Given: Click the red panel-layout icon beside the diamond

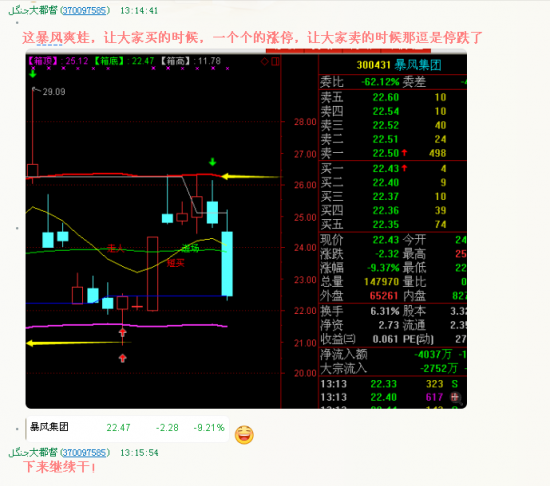Looking at the screenshot, I should [x=275, y=62].
